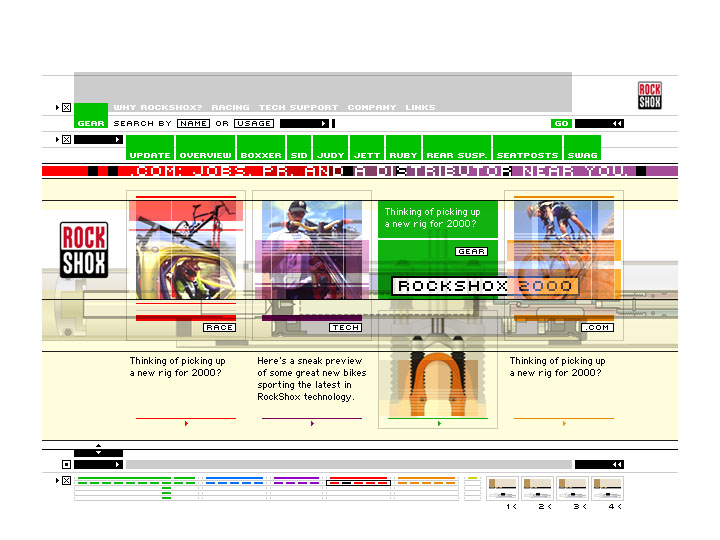Viewport: 720px width, 540px height.
Task: Click the orange arrow under the .COM column
Action: tap(564, 423)
